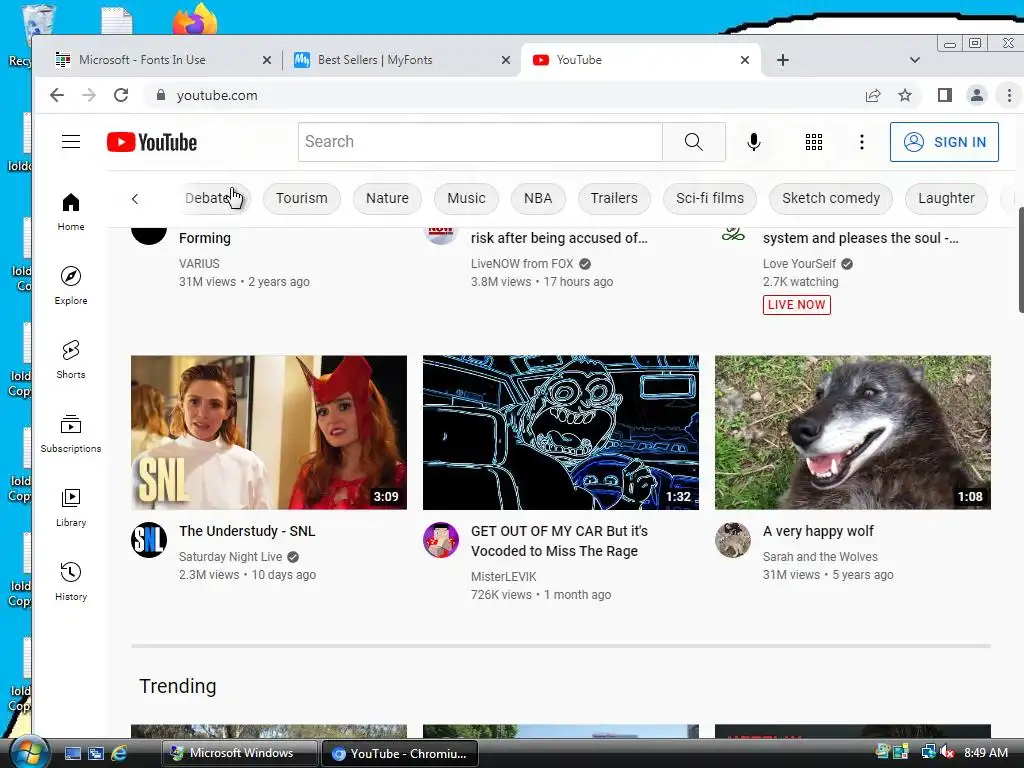Open A very happy wolf video title
Screen dimensions: 1024x768
(818, 531)
